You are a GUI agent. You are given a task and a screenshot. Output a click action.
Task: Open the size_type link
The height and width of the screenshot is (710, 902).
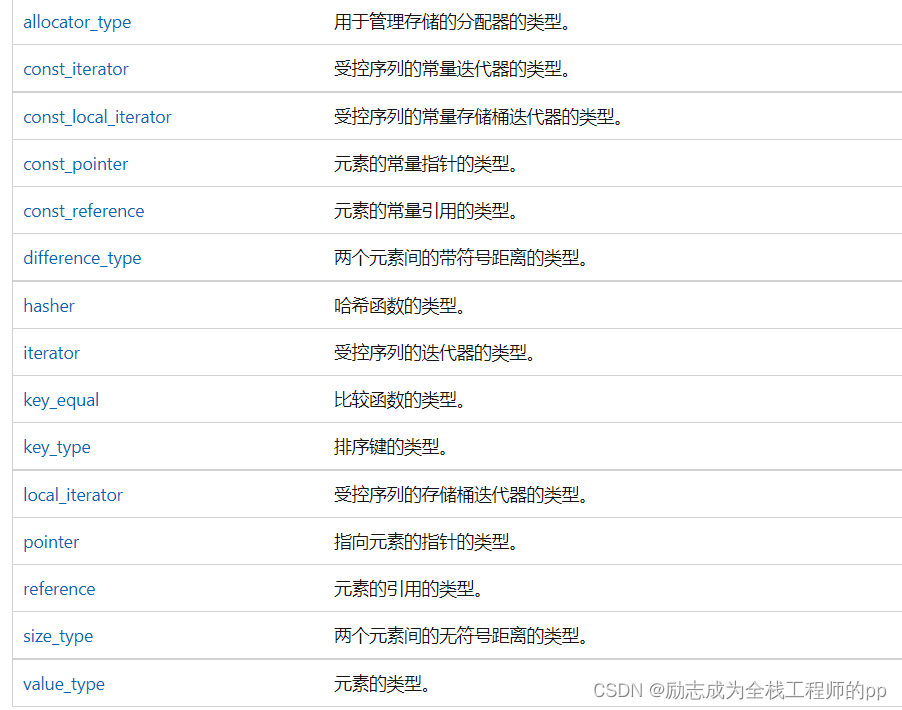(x=58, y=636)
